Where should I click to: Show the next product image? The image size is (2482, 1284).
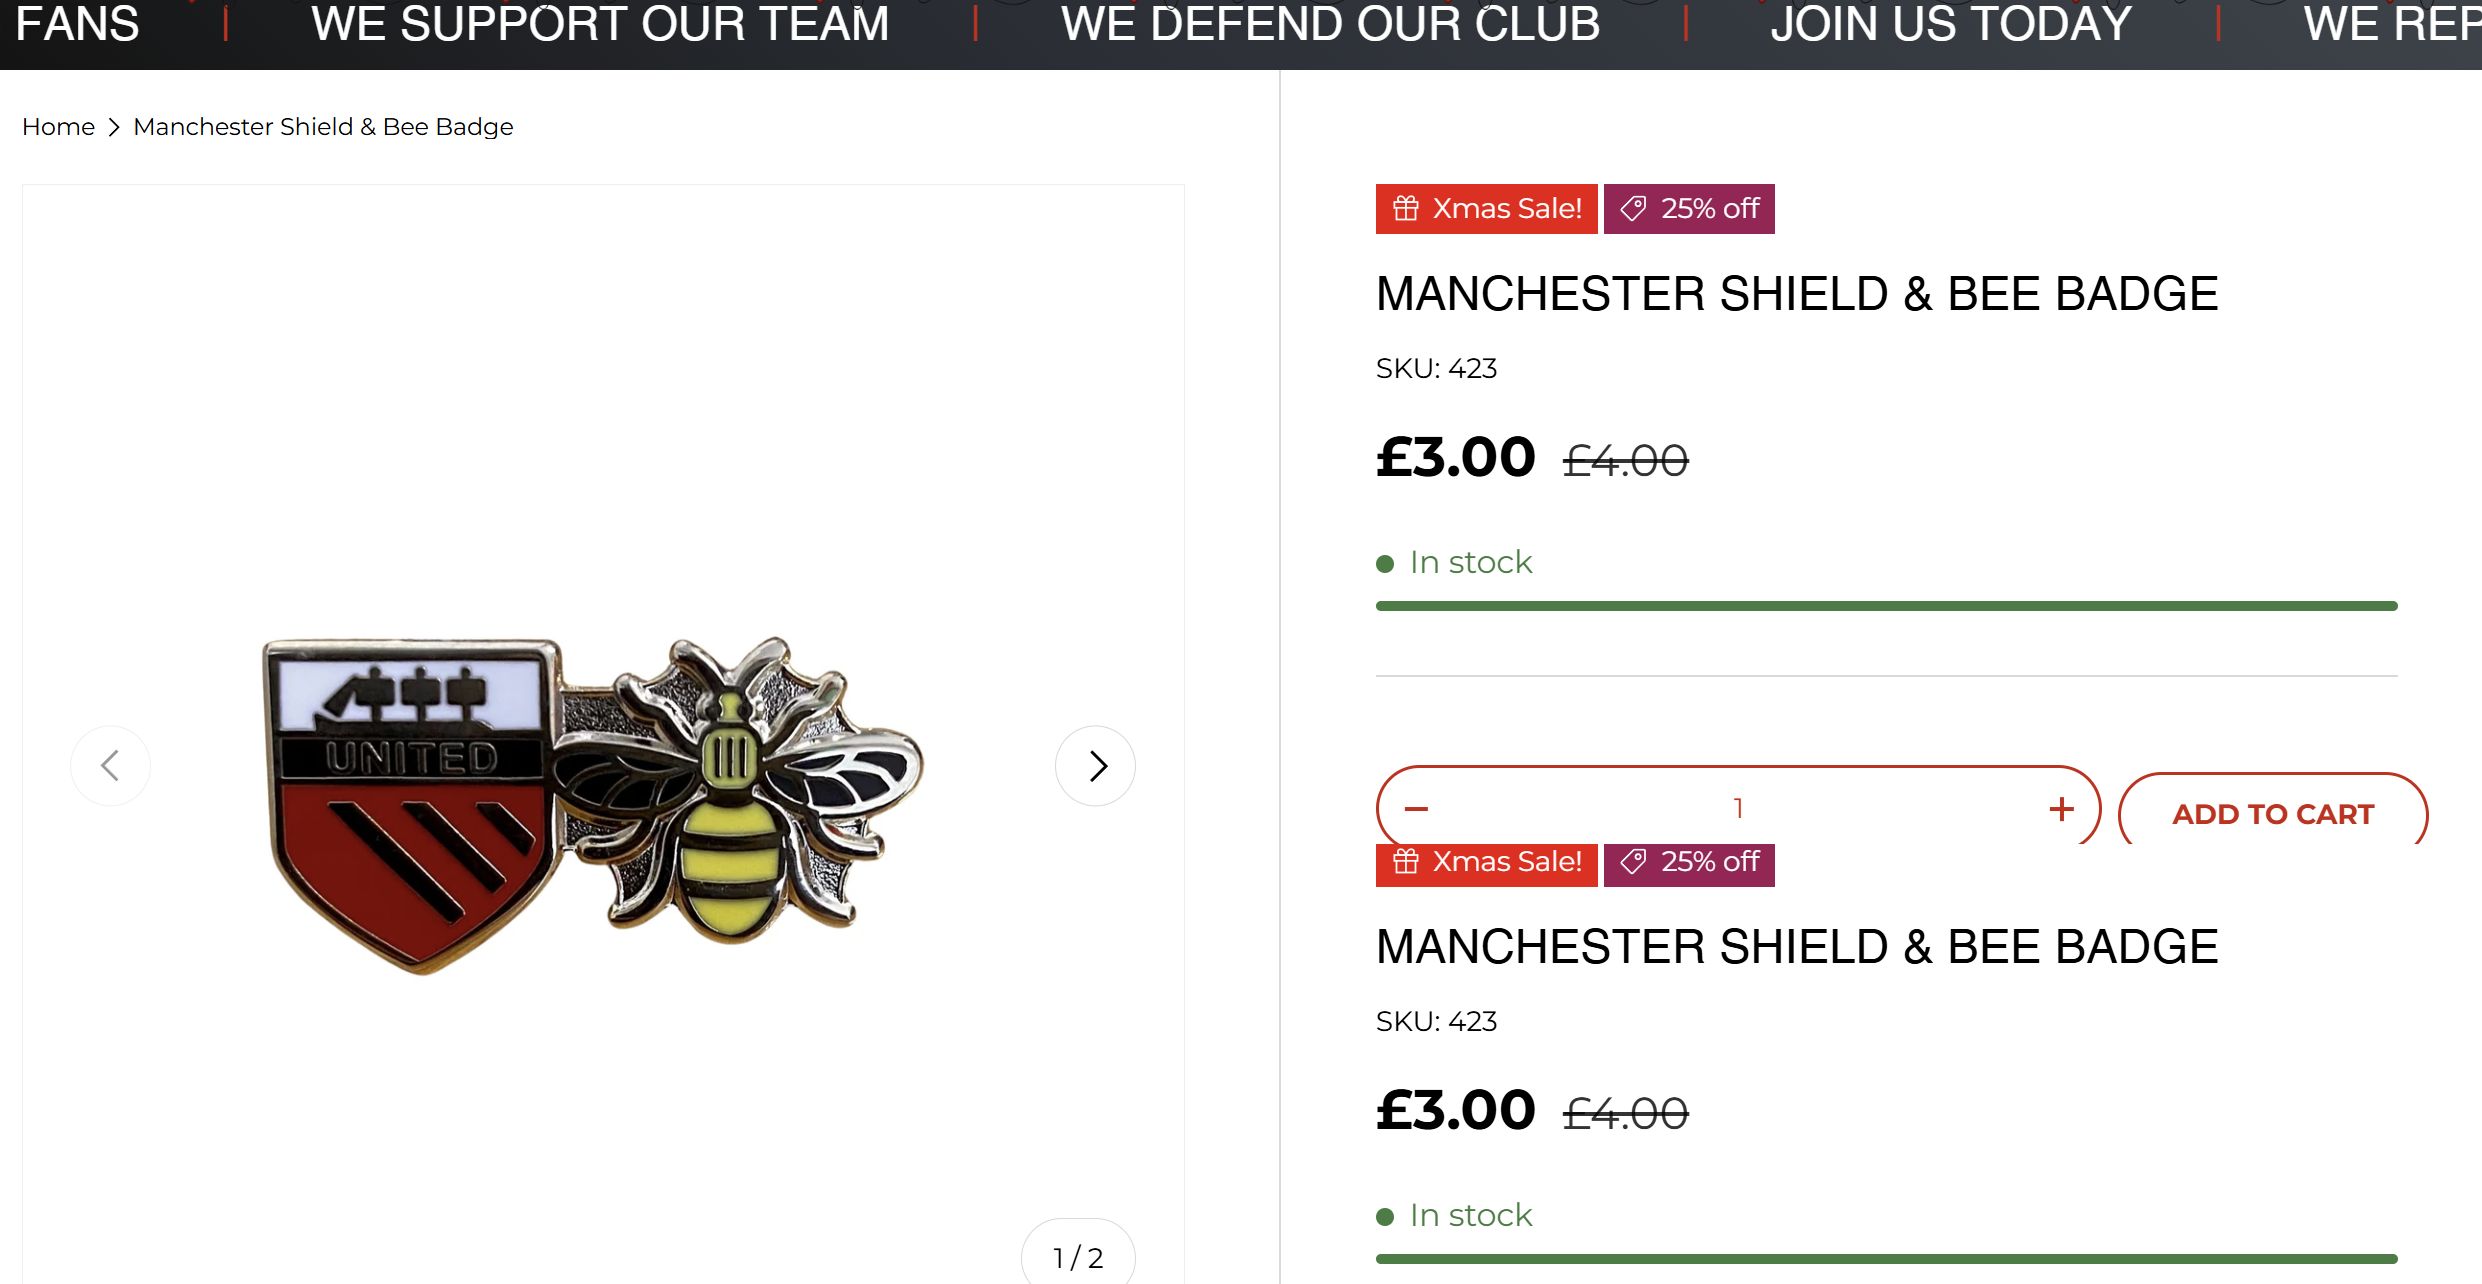click(x=1095, y=766)
